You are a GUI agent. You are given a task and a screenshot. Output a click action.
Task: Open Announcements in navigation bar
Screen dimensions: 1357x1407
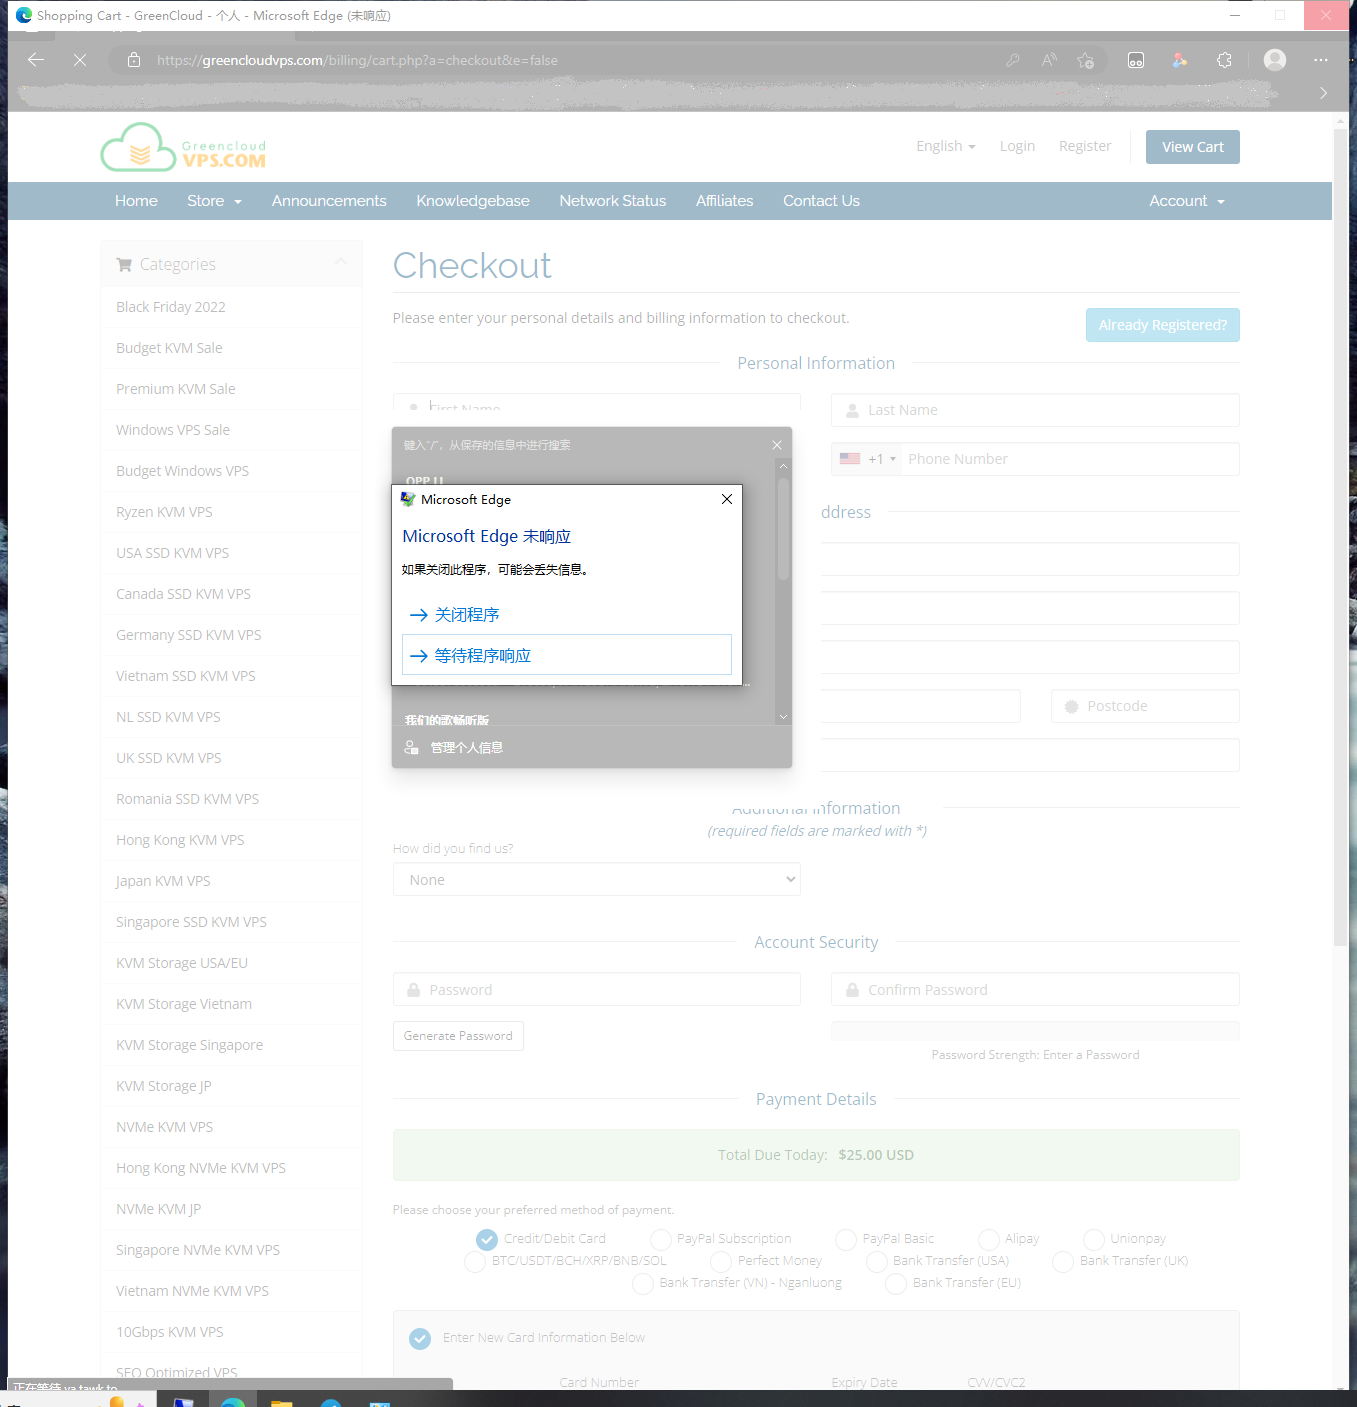[329, 201]
